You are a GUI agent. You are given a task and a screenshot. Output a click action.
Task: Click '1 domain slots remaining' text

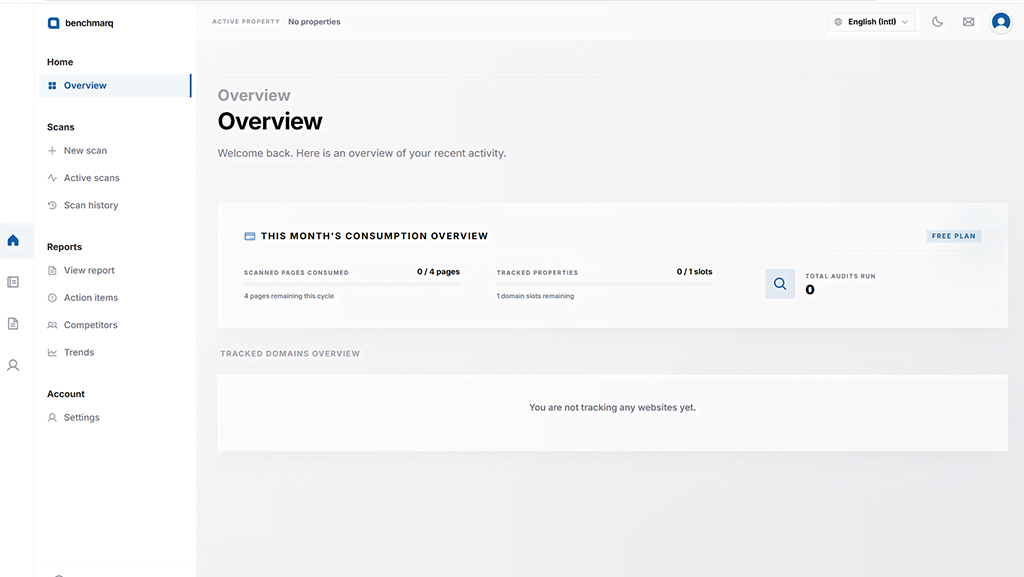(x=535, y=296)
